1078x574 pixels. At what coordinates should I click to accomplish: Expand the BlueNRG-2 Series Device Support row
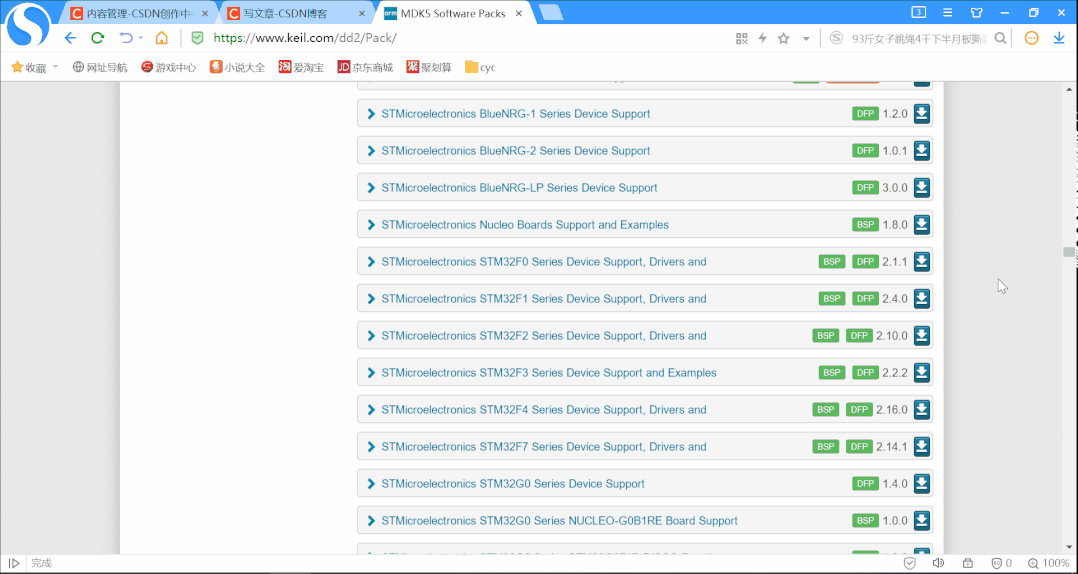point(371,151)
